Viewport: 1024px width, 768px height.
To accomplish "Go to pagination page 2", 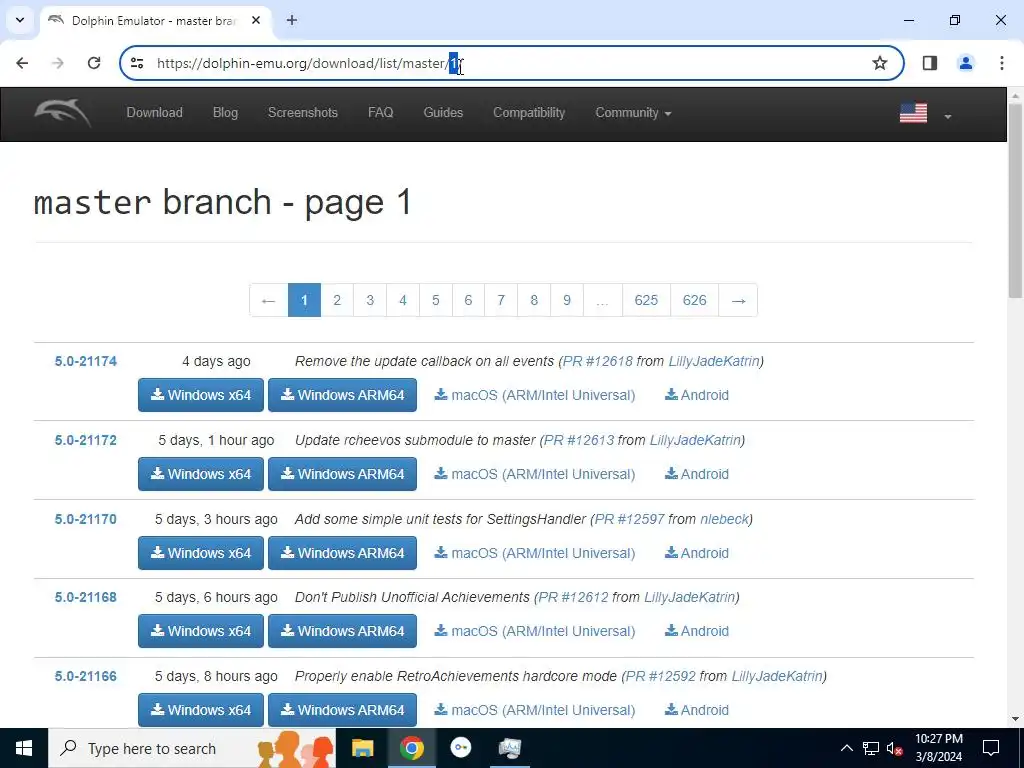I will (337, 300).
